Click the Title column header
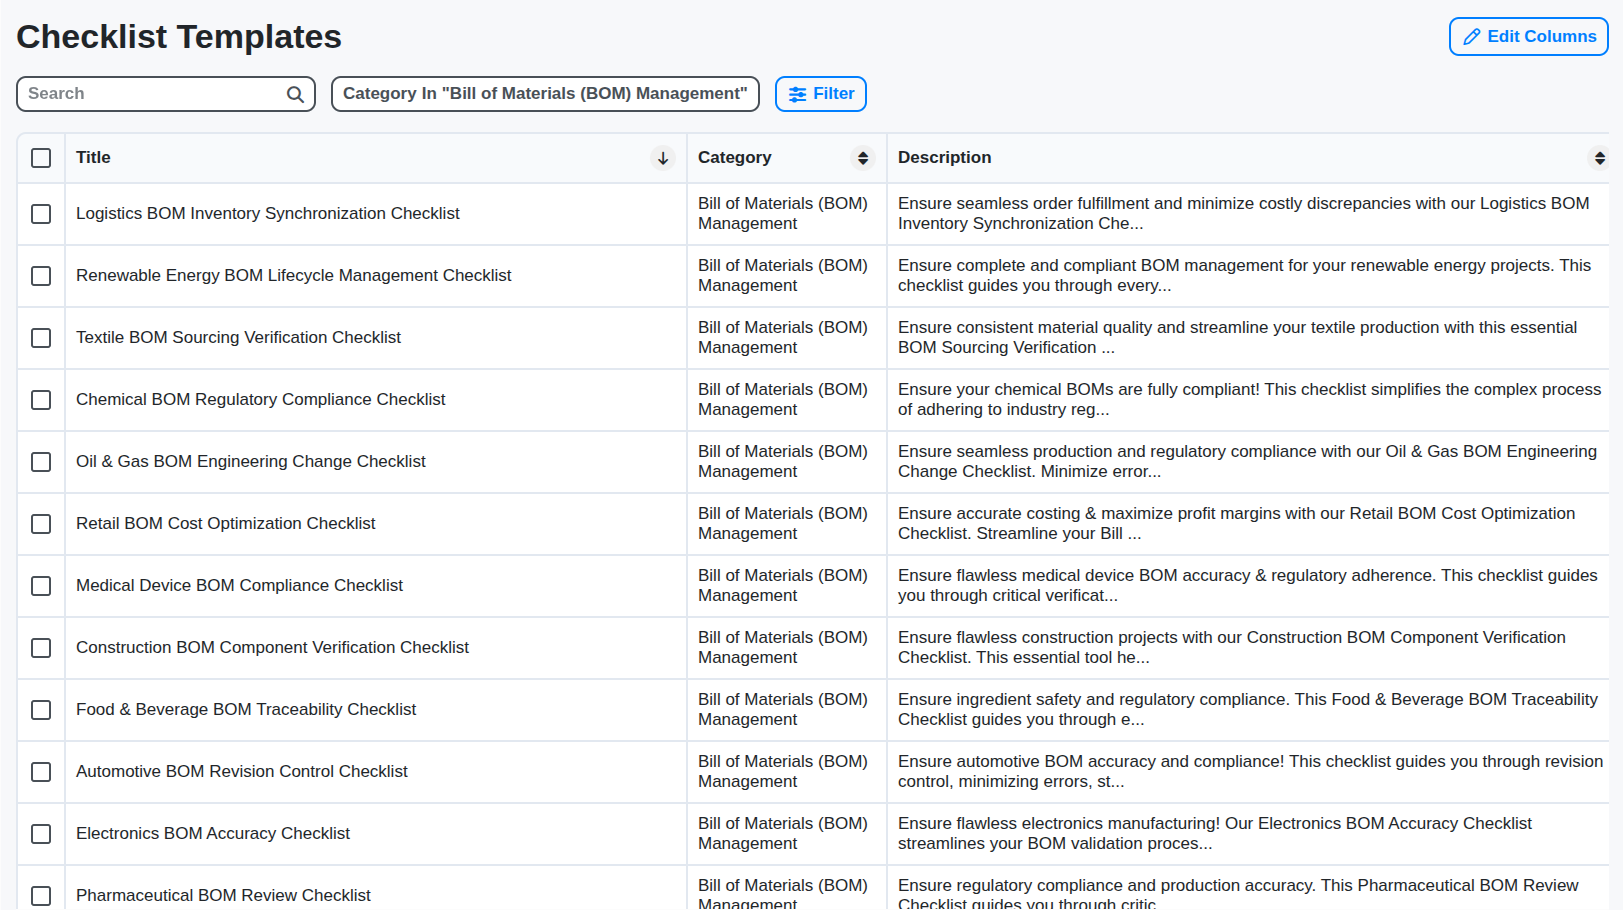Image resolution: width=1623 pixels, height=910 pixels. click(93, 158)
